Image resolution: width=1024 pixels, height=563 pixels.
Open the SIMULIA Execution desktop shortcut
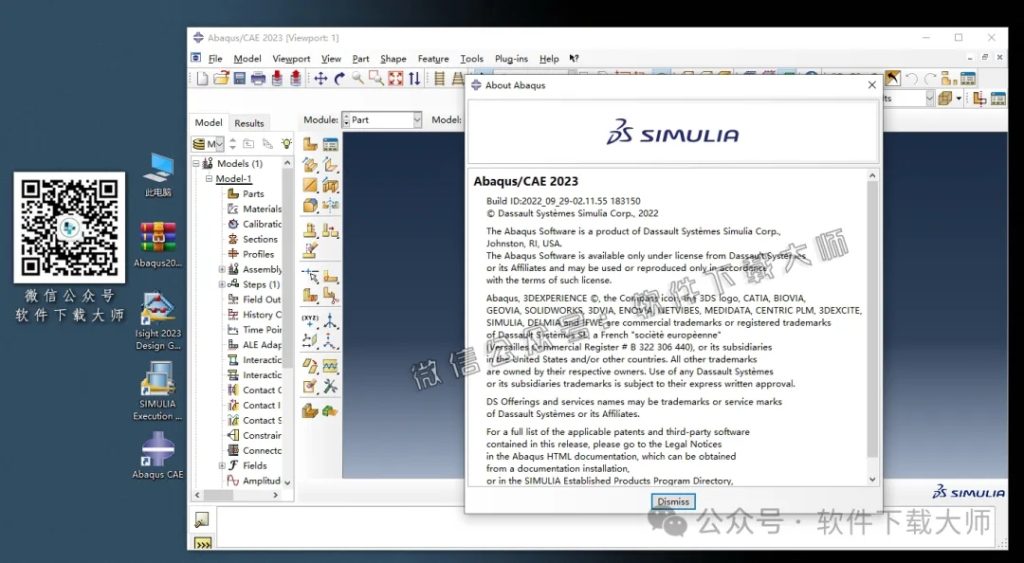(157, 391)
